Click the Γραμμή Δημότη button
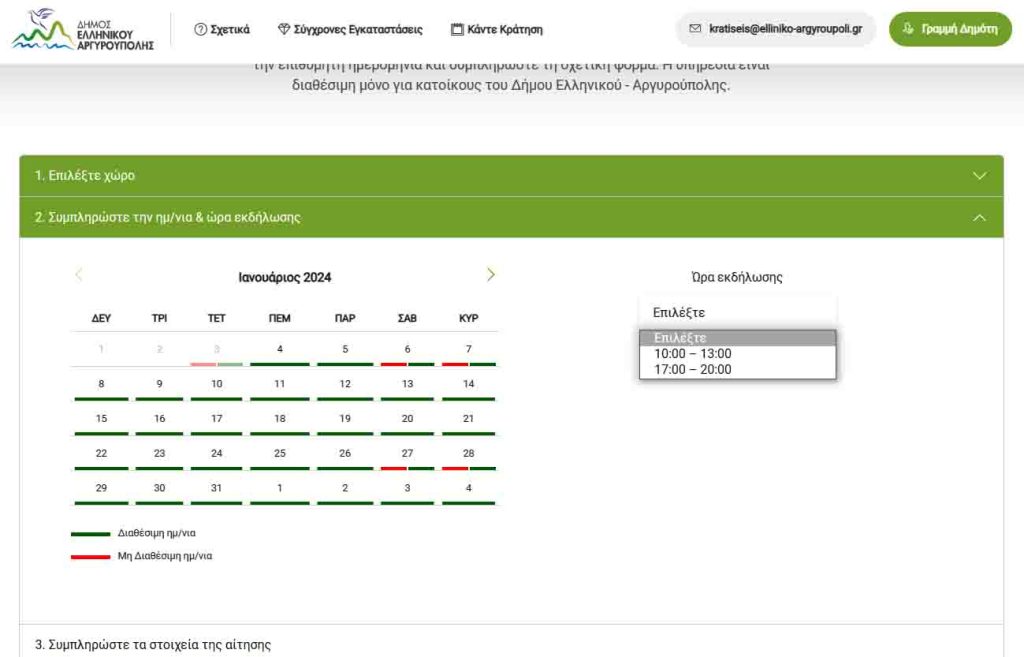 pos(950,29)
